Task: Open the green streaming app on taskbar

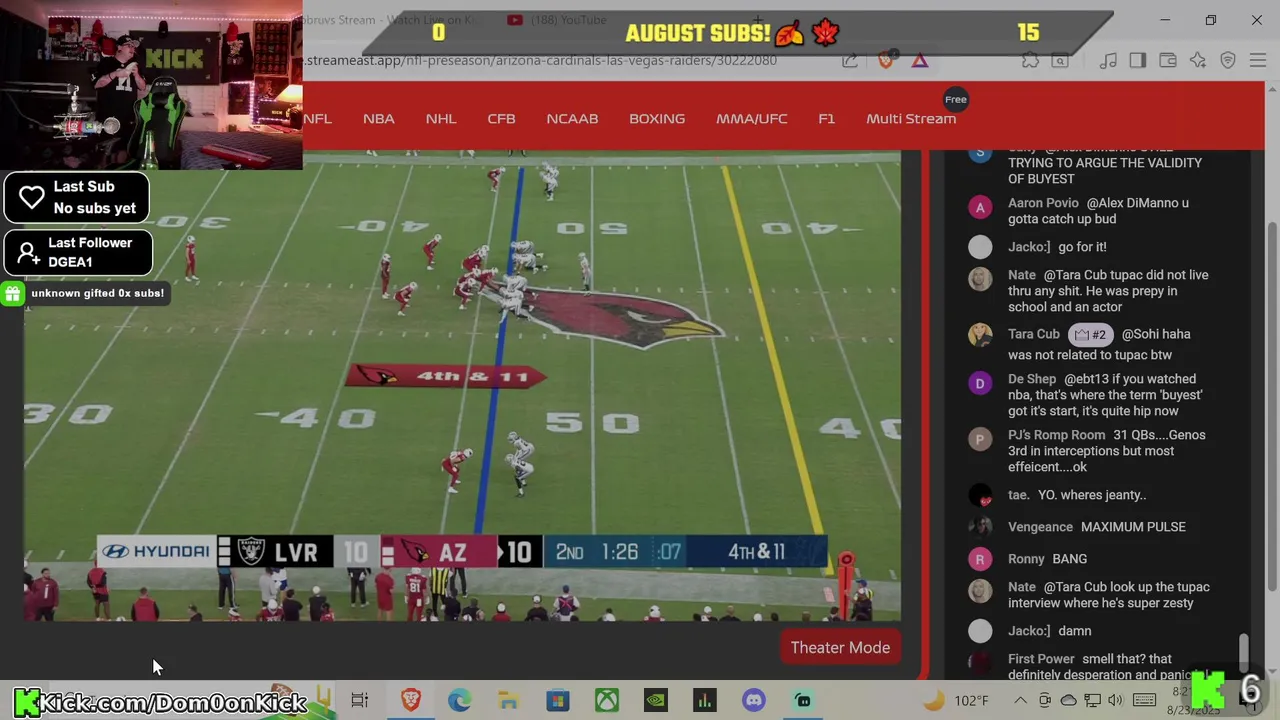Action: click(802, 700)
